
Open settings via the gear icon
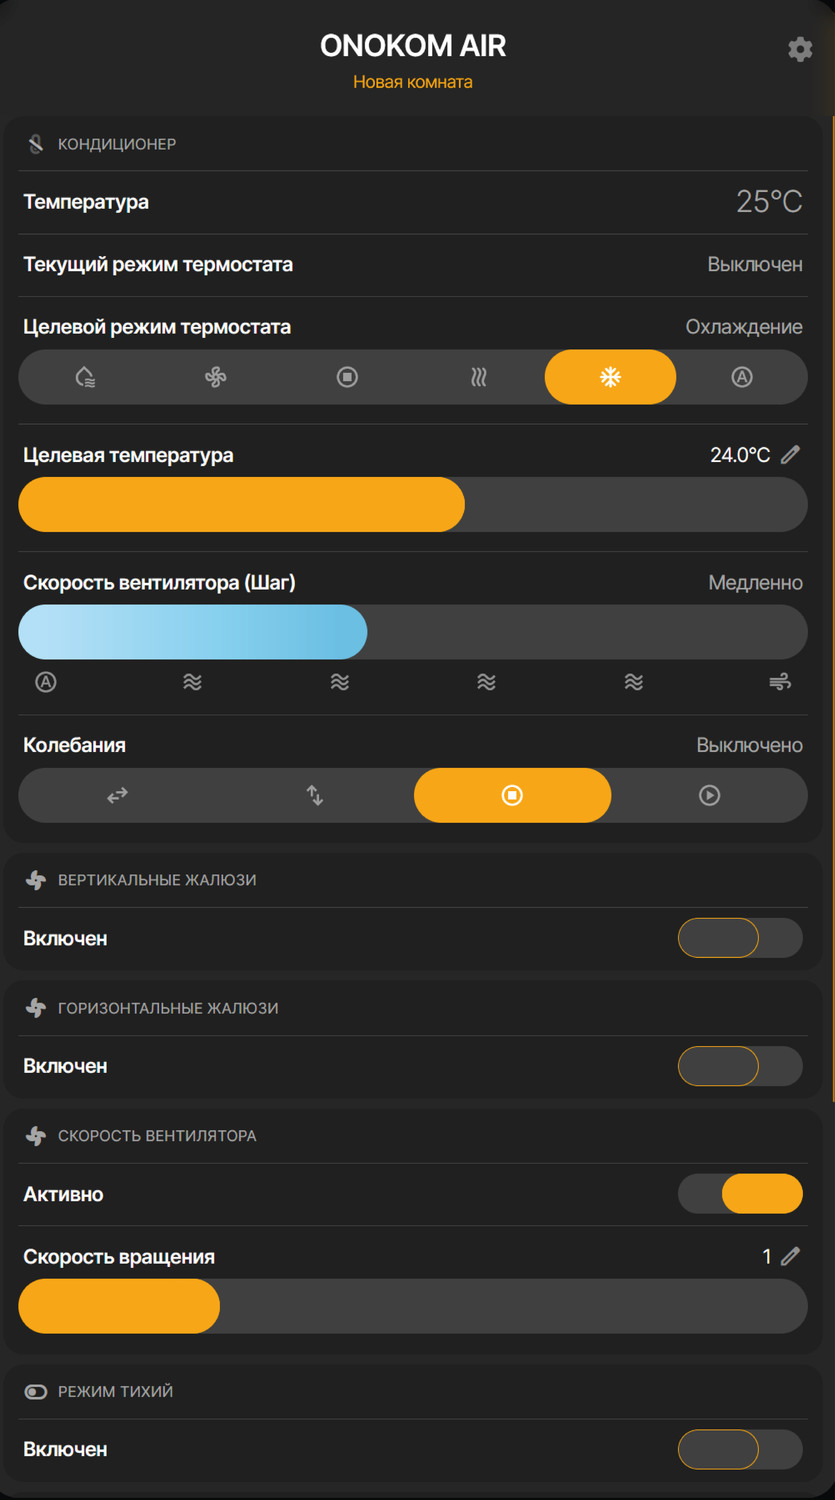click(800, 49)
